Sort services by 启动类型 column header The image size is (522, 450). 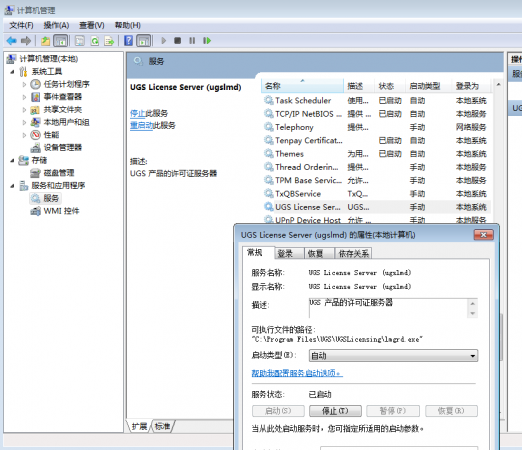click(428, 86)
